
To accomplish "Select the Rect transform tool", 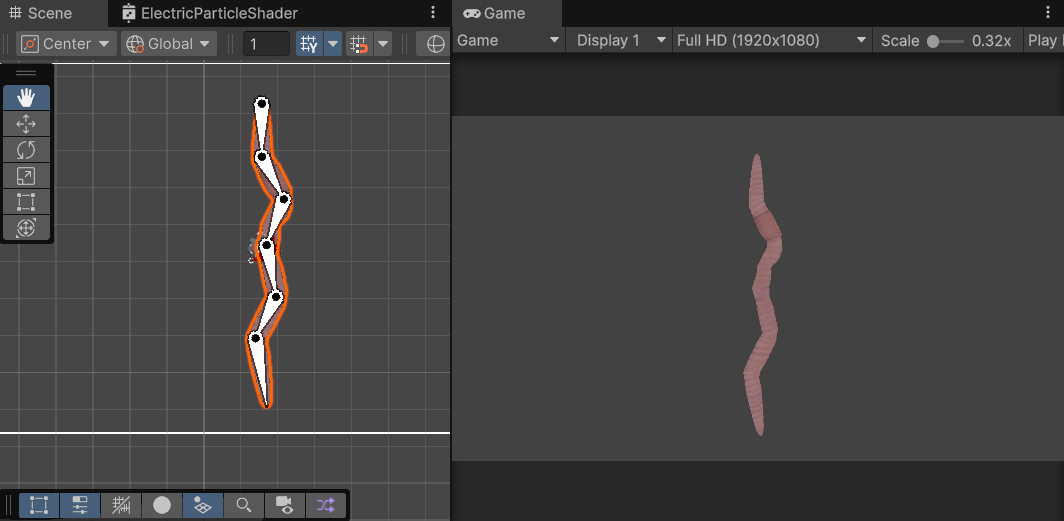I will [26, 201].
